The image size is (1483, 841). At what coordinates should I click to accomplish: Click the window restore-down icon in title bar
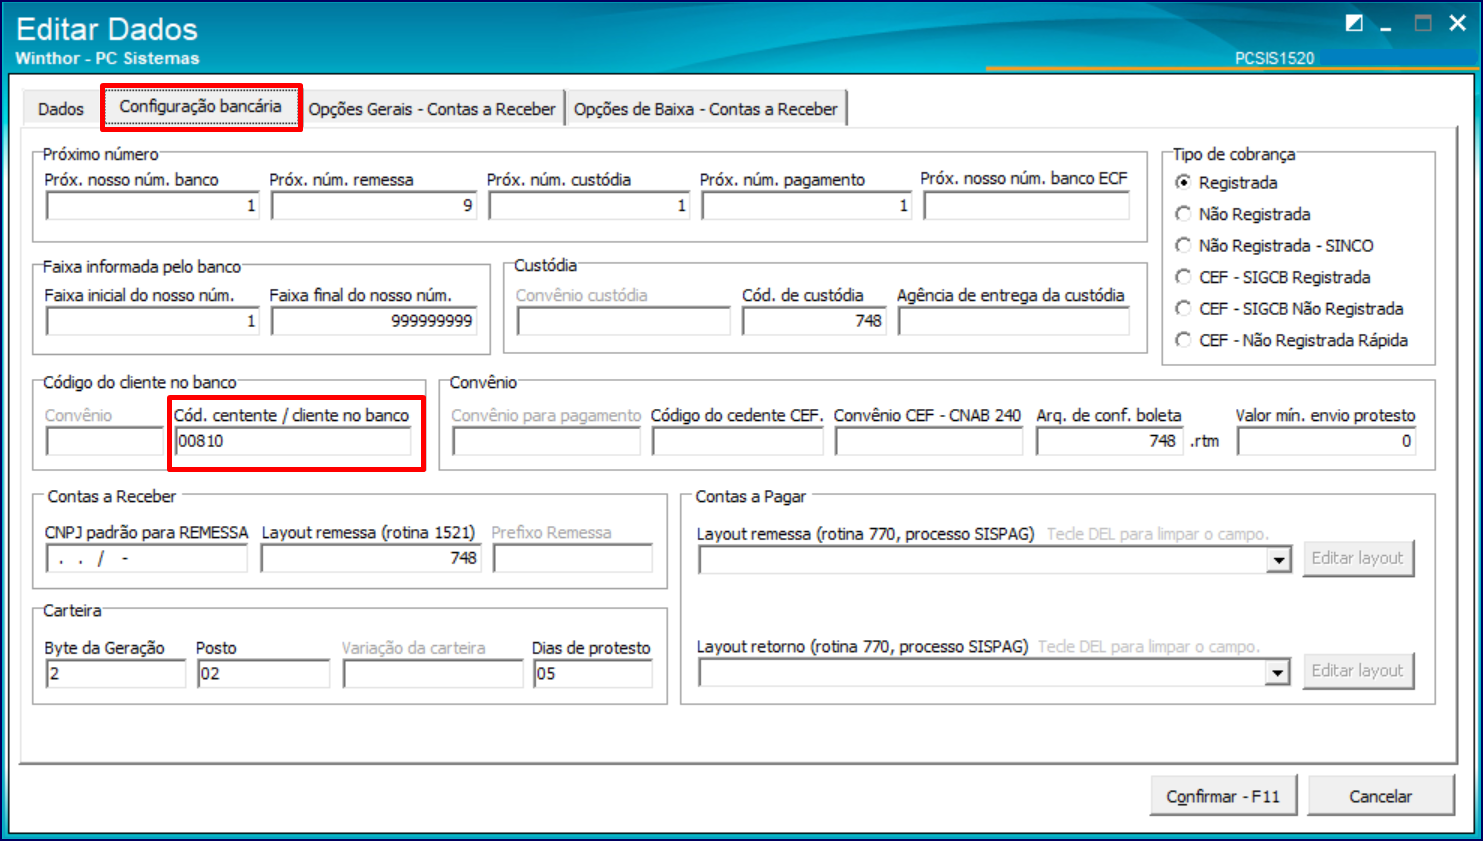pyautogui.click(x=1354, y=23)
